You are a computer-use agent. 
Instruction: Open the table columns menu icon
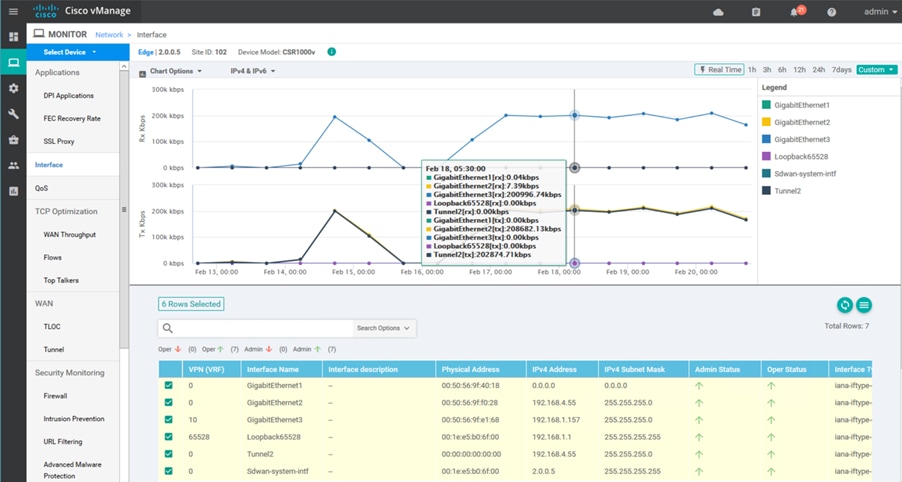(x=864, y=305)
